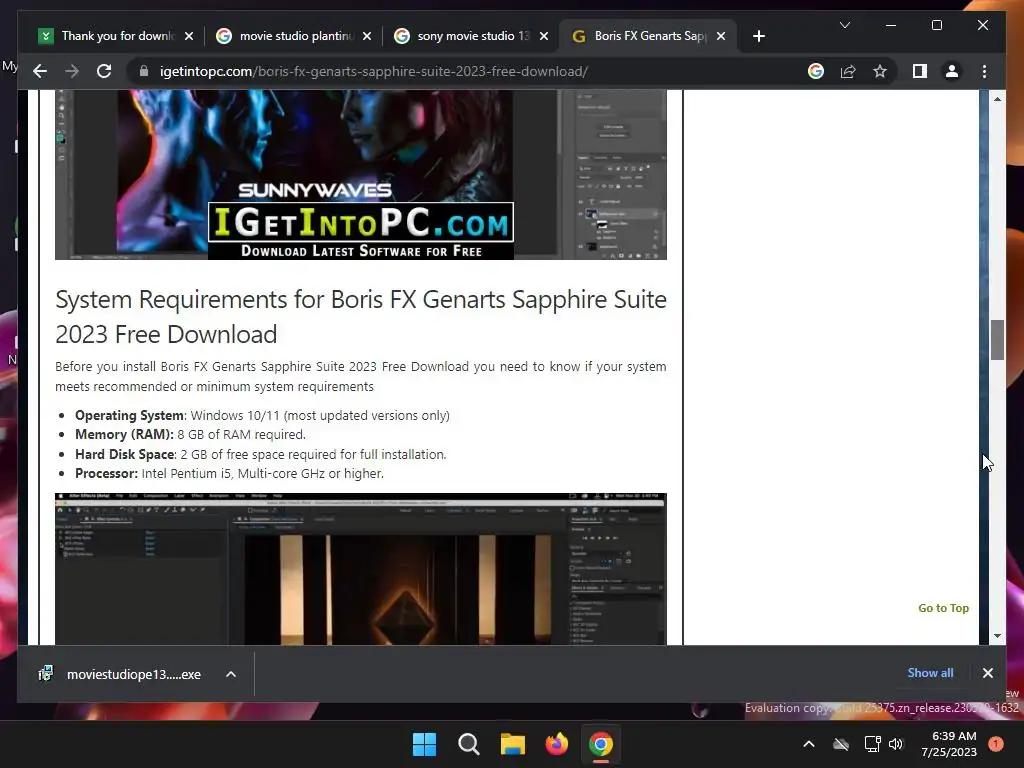
Task: Click the address bar URL
Action: (x=374, y=71)
